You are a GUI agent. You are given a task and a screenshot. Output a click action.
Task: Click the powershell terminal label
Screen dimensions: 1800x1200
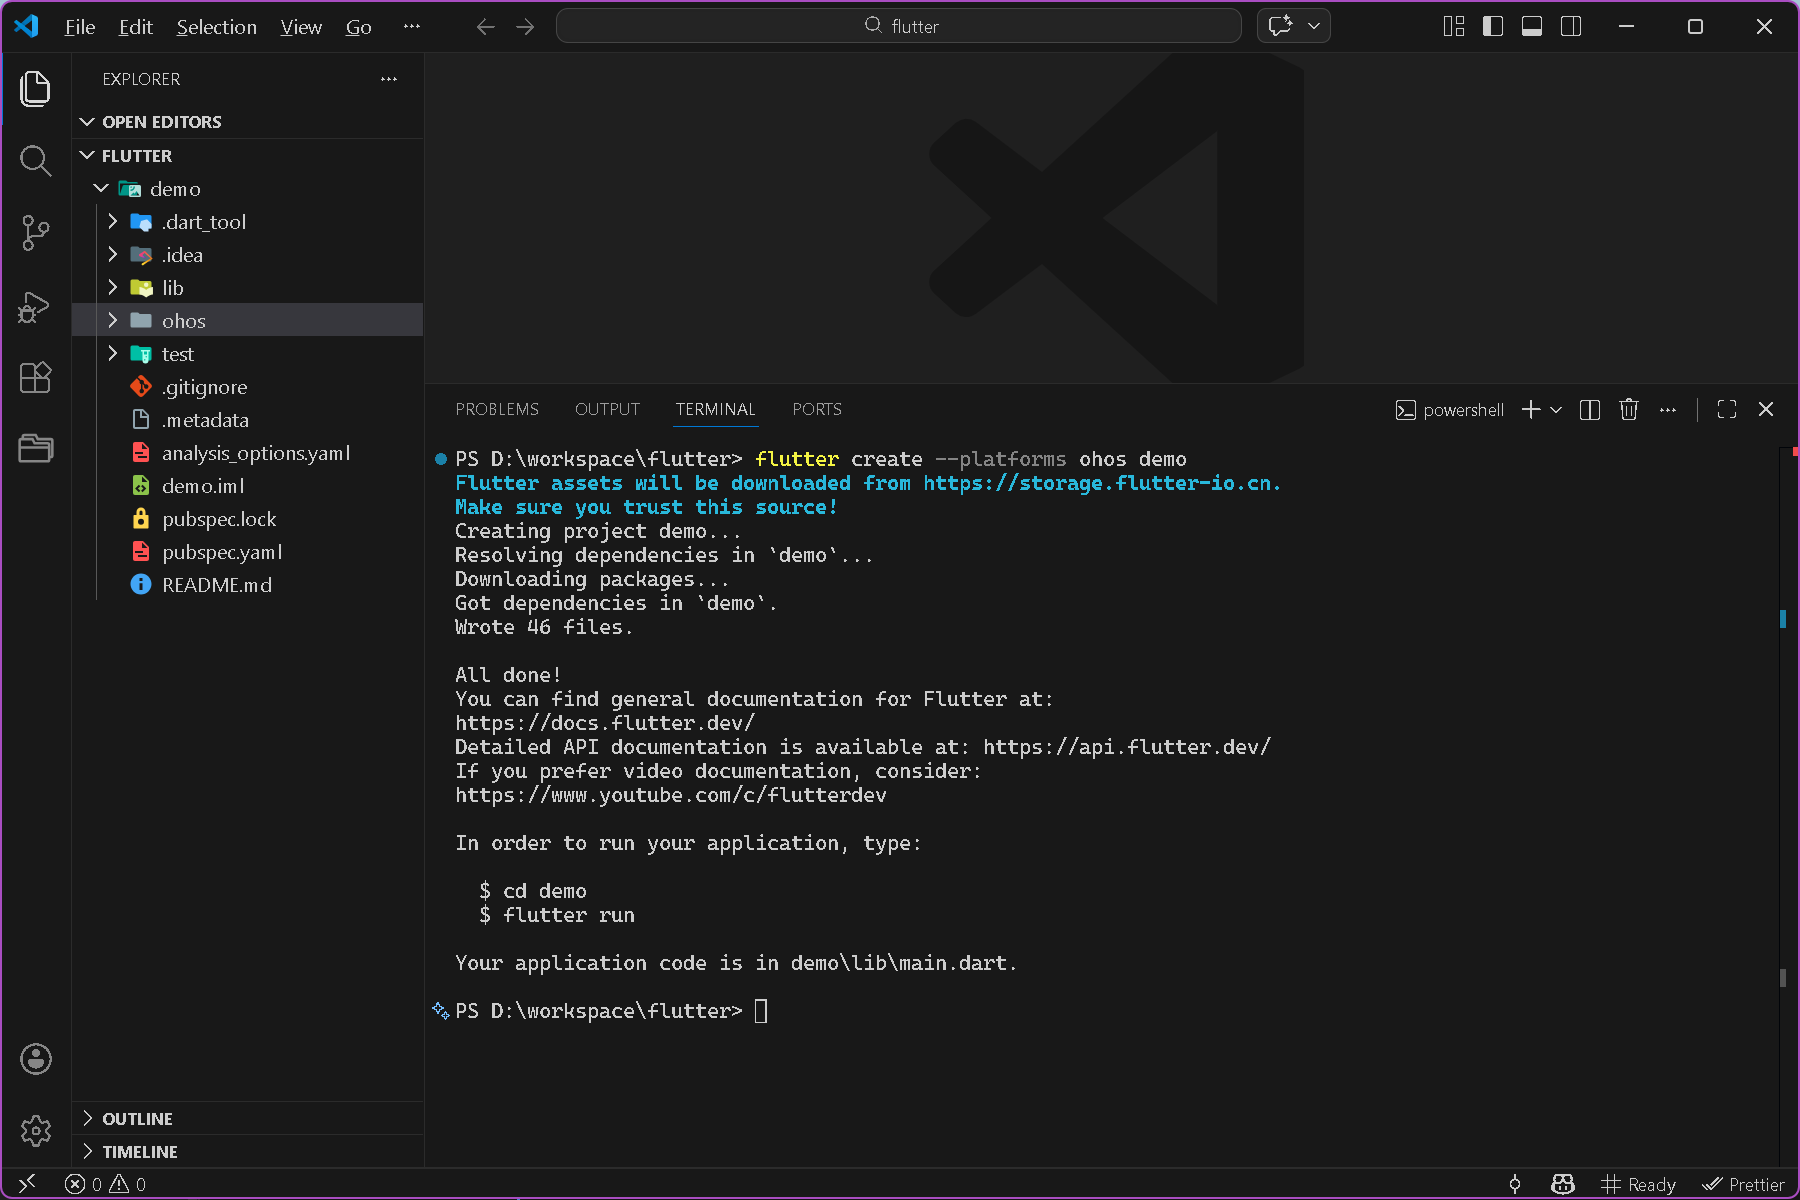(x=1450, y=409)
